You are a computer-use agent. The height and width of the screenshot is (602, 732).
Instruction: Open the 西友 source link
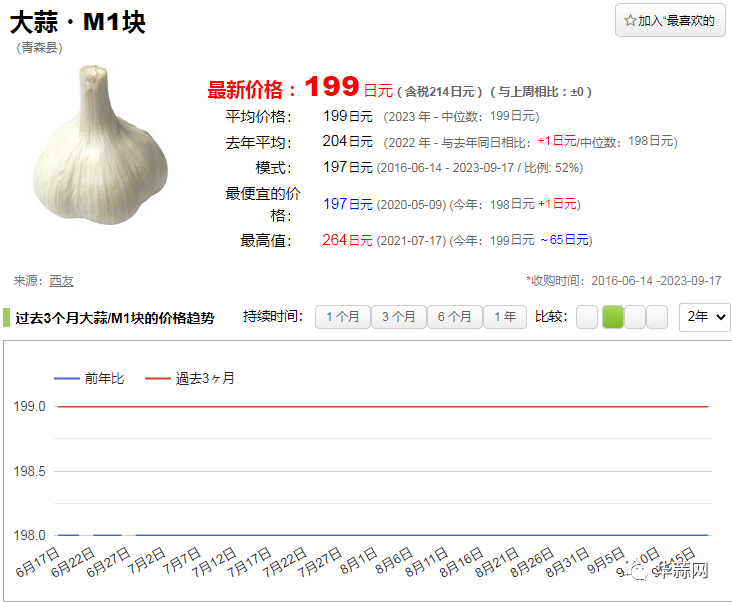(62, 281)
